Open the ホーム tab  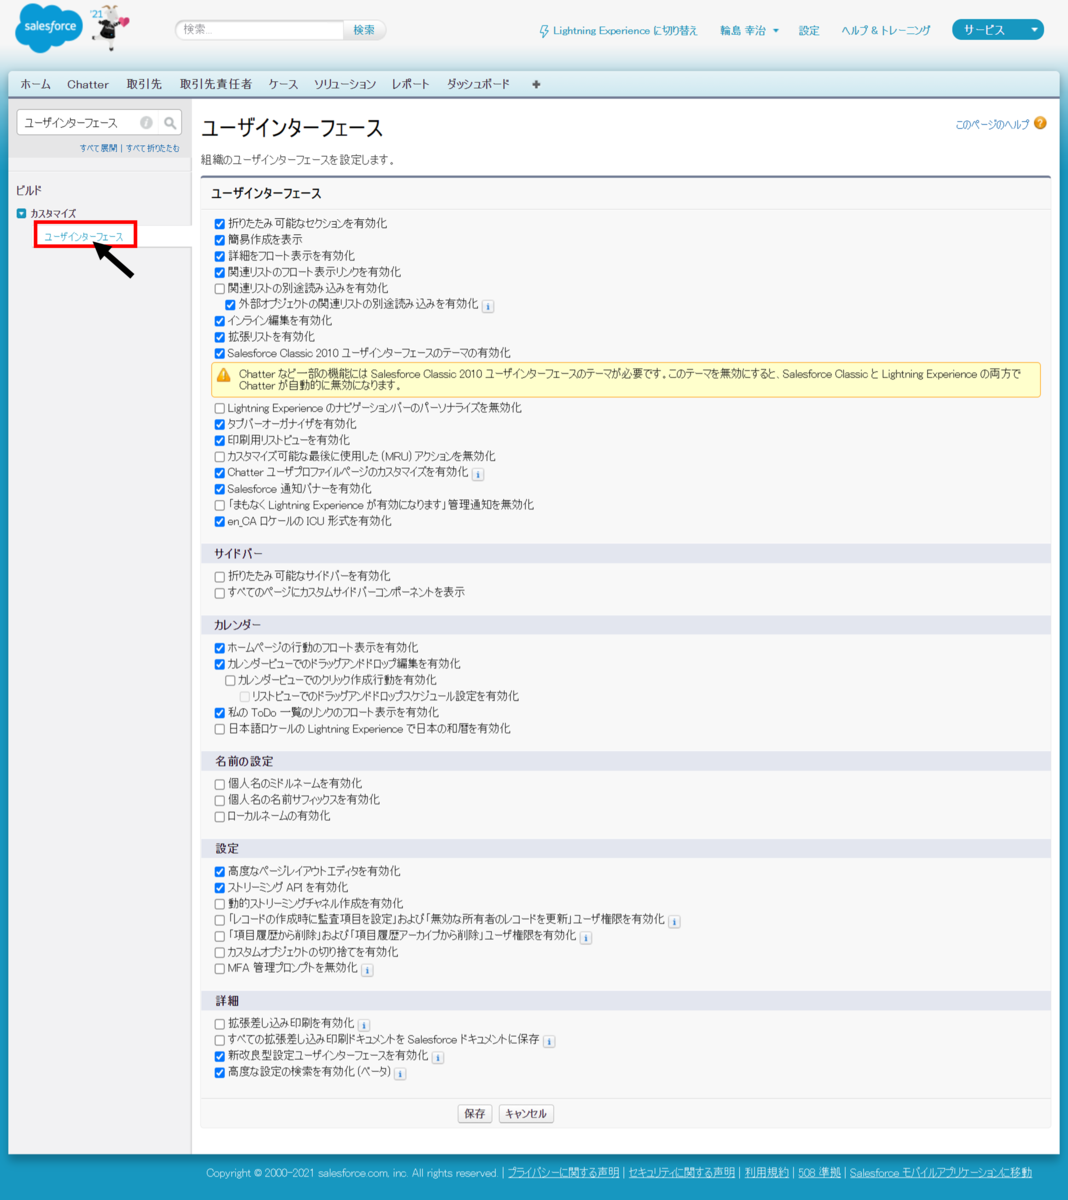click(x=36, y=85)
